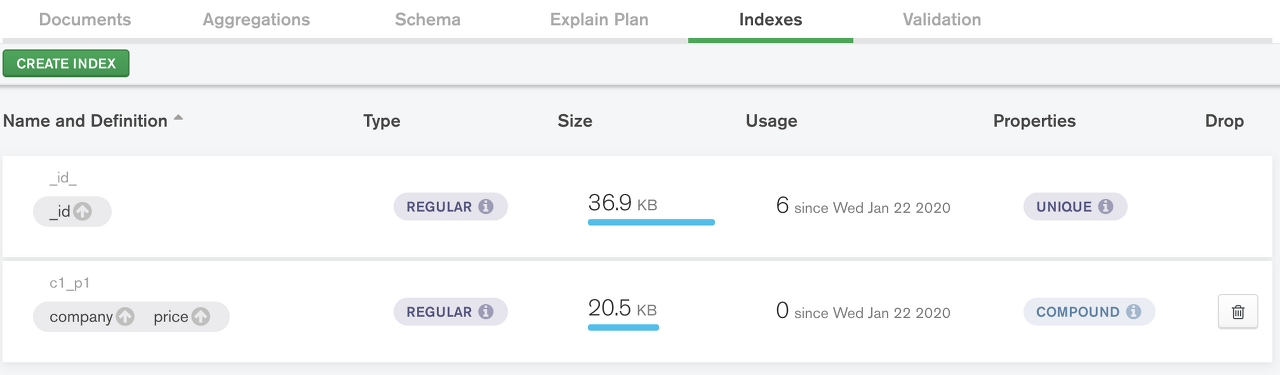Select the c1_p1 index name
The width and height of the screenshot is (1280, 375).
[70, 283]
